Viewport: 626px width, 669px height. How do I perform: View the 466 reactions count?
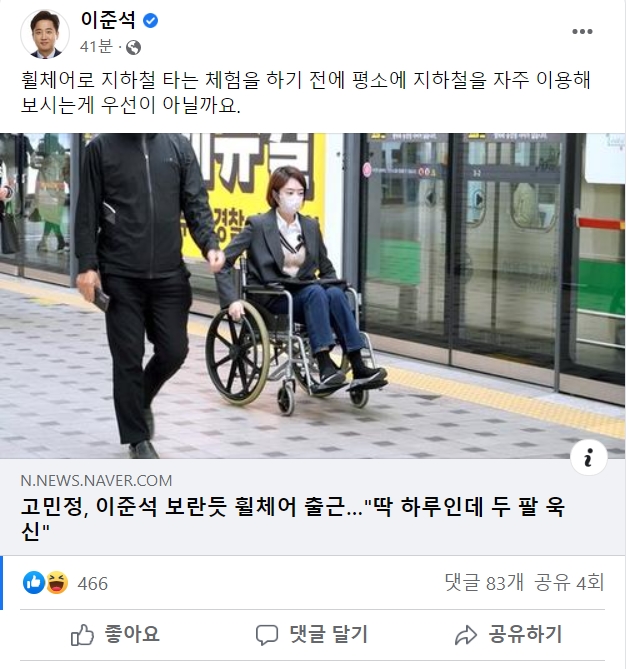[93, 583]
